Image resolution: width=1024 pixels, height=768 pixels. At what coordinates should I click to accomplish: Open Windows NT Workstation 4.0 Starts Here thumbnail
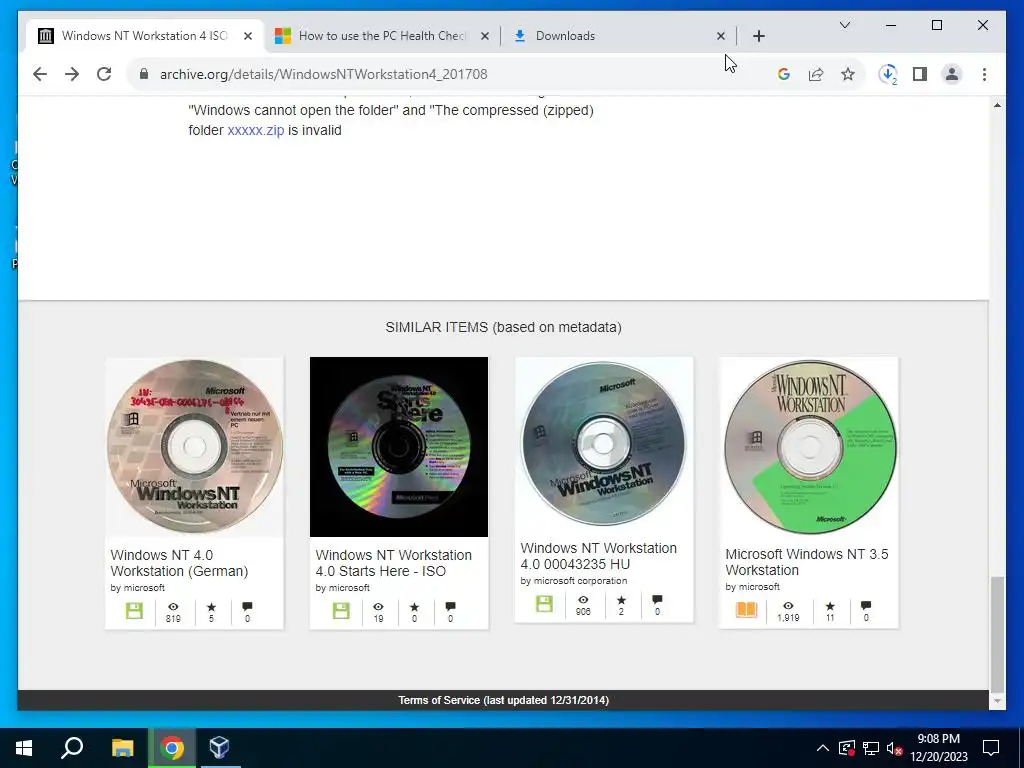[x=399, y=447]
